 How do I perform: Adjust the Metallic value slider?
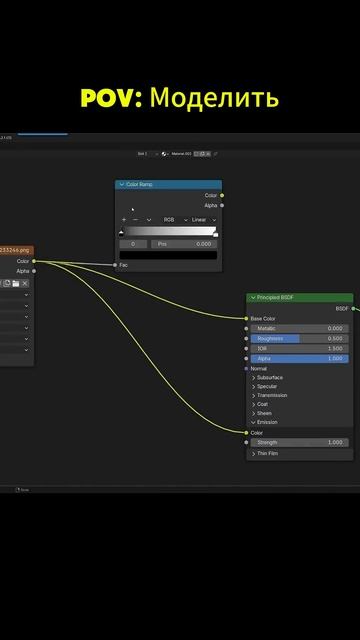(300, 329)
